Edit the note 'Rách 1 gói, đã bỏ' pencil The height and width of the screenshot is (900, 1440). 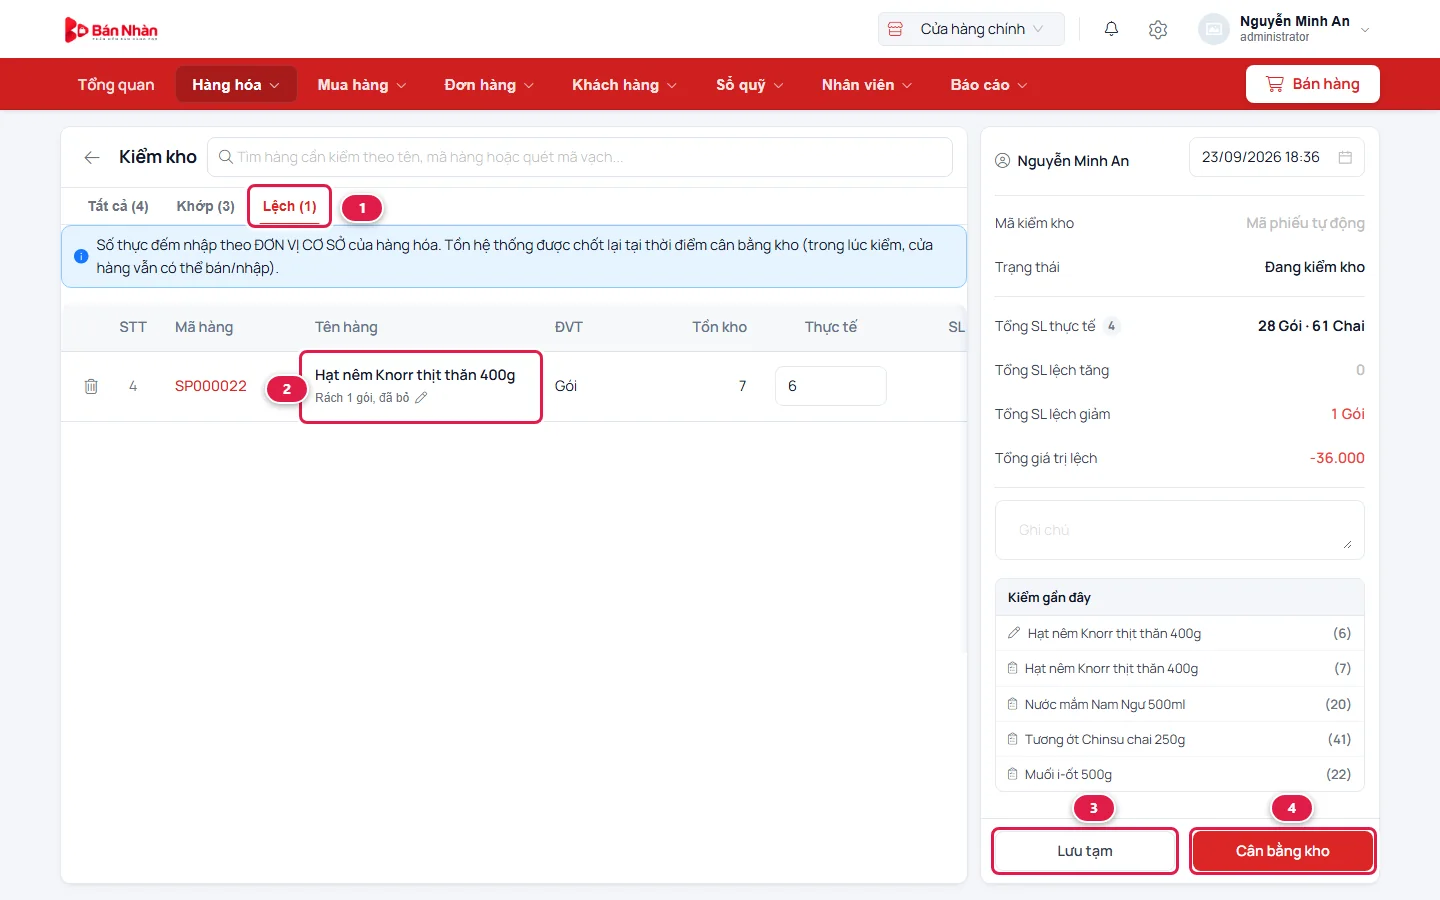tap(421, 398)
